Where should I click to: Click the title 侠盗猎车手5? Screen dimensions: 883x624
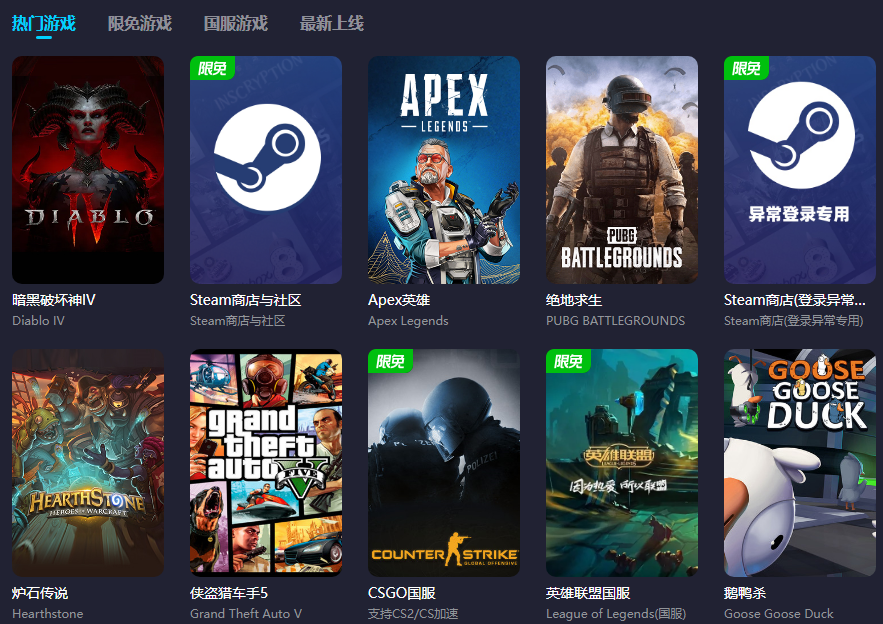tap(229, 593)
